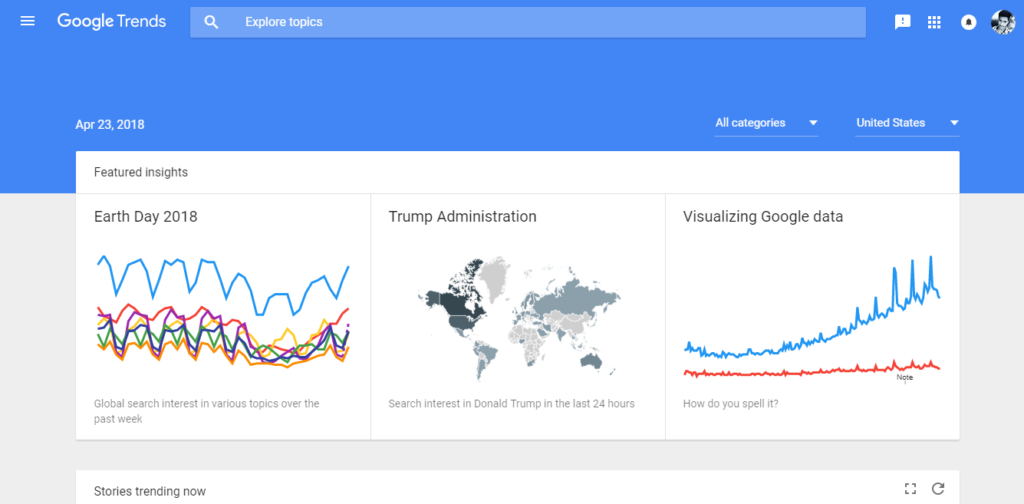Click the United States dropdown arrow
This screenshot has height=504, width=1024.
click(954, 123)
